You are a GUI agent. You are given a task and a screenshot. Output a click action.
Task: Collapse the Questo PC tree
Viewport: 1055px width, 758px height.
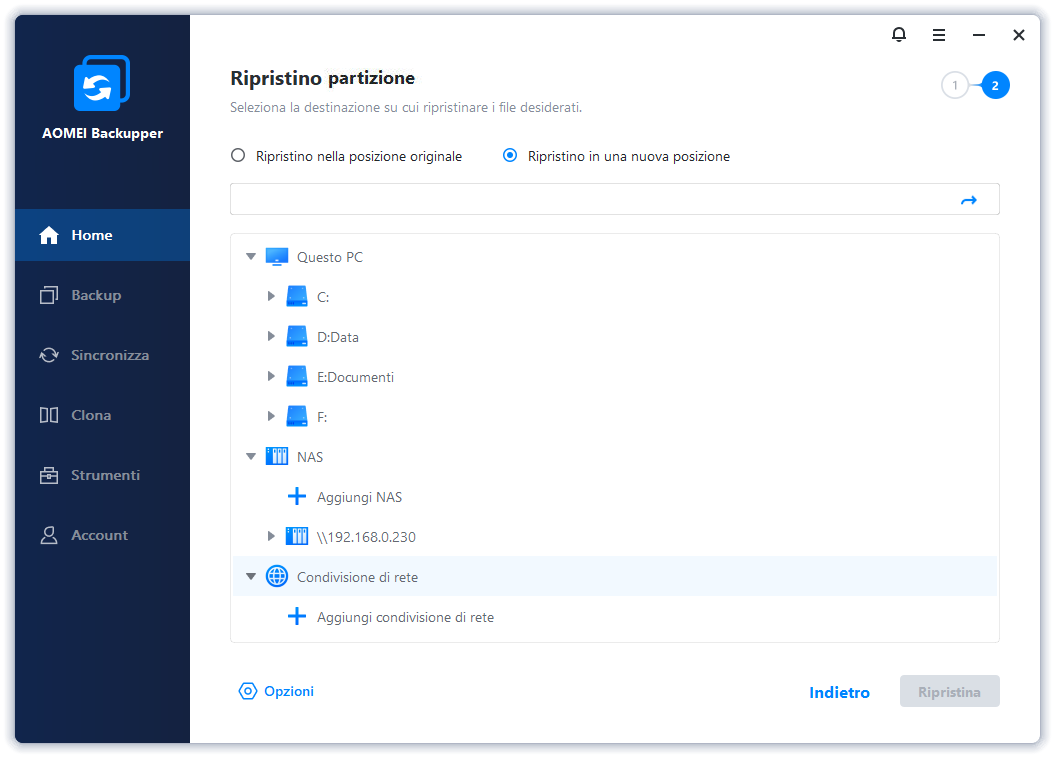[251, 257]
